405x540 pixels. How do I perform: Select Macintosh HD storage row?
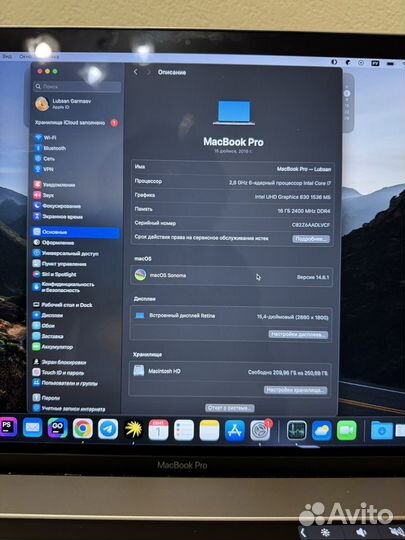(229, 372)
